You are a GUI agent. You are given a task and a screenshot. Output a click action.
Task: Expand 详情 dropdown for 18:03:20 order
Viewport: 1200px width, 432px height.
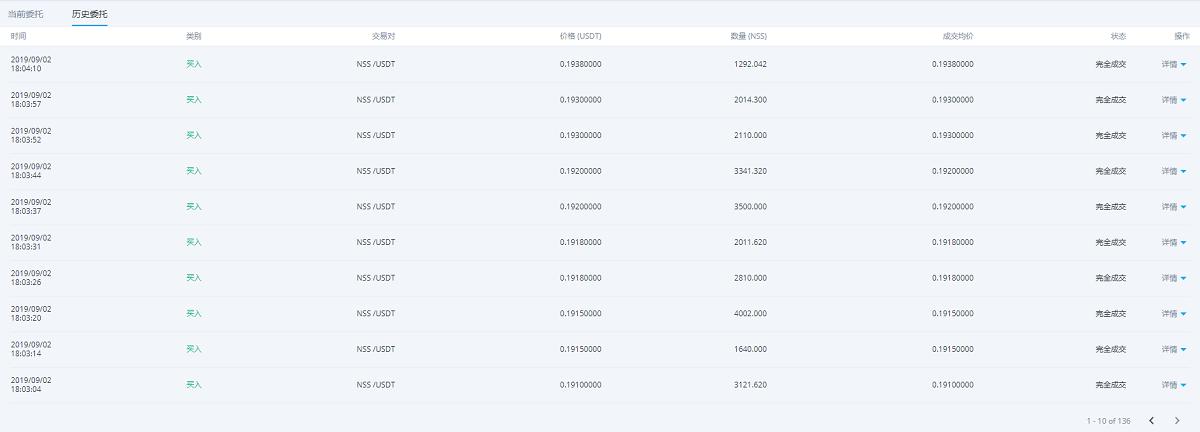coord(1174,313)
